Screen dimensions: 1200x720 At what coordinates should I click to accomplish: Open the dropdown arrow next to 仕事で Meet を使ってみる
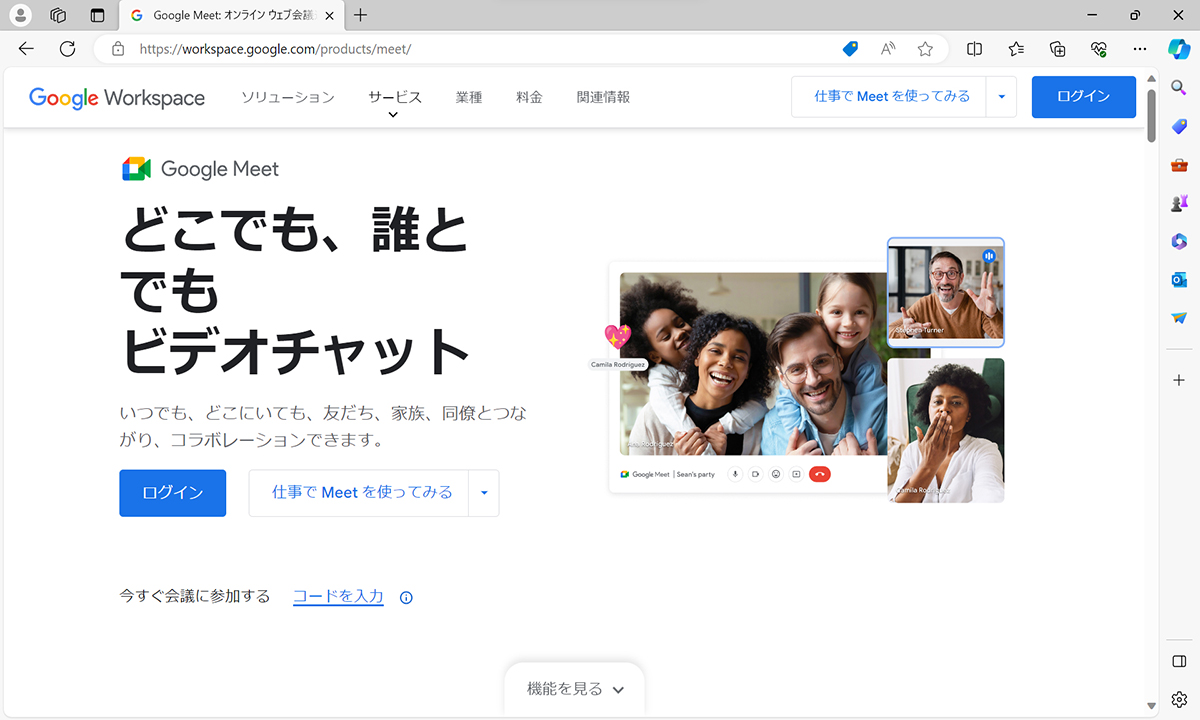pyautogui.click(x=1001, y=96)
